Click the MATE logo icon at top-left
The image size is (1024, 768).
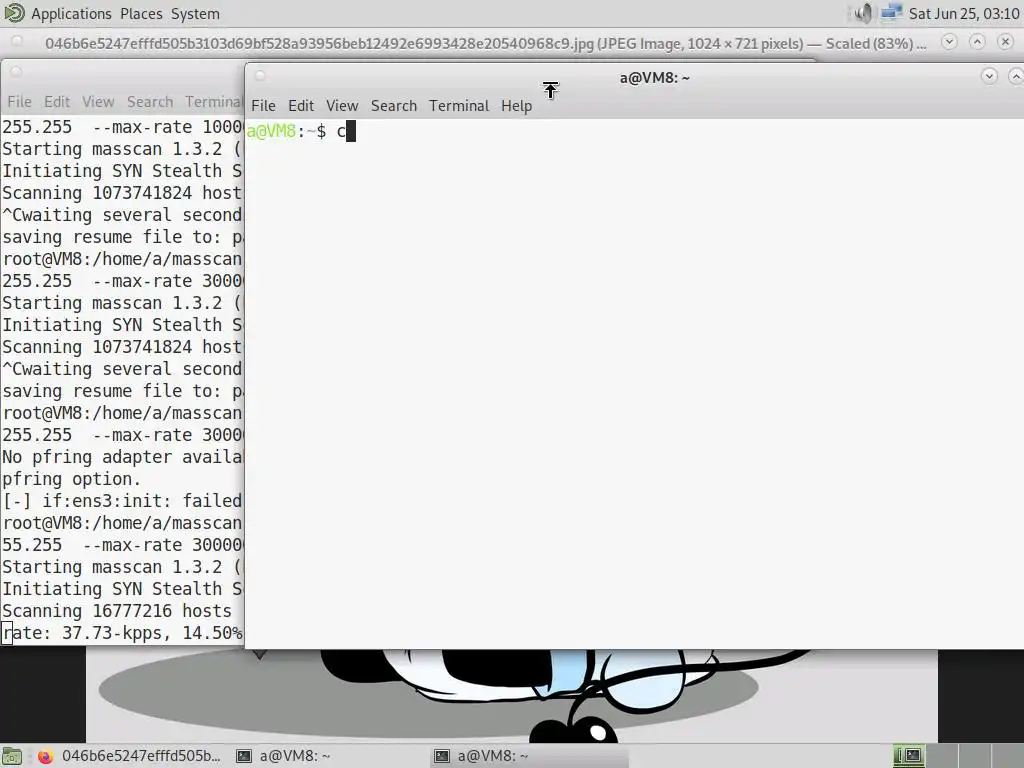(x=14, y=13)
